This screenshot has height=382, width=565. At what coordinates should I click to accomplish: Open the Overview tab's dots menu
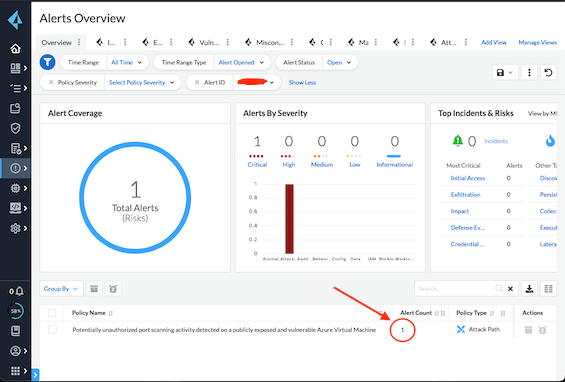tap(79, 43)
